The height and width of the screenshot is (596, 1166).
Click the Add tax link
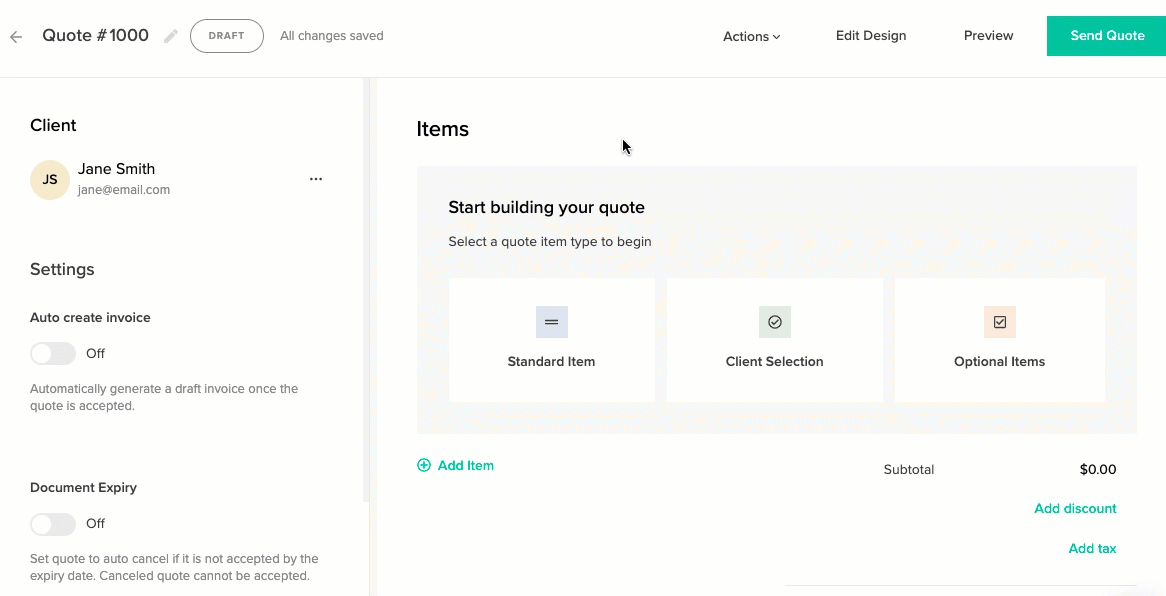point(1092,548)
